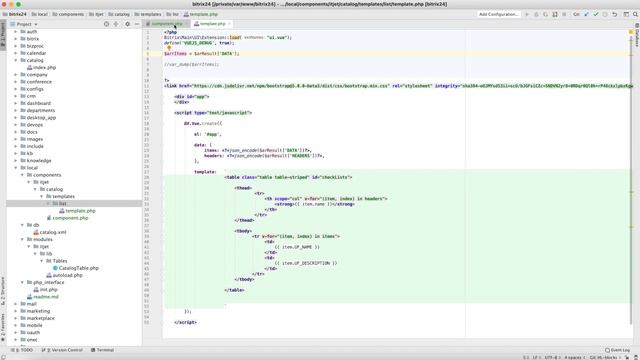Screen dimensions: 640x360
Task: Collapse the local folder
Action: coord(16,168)
